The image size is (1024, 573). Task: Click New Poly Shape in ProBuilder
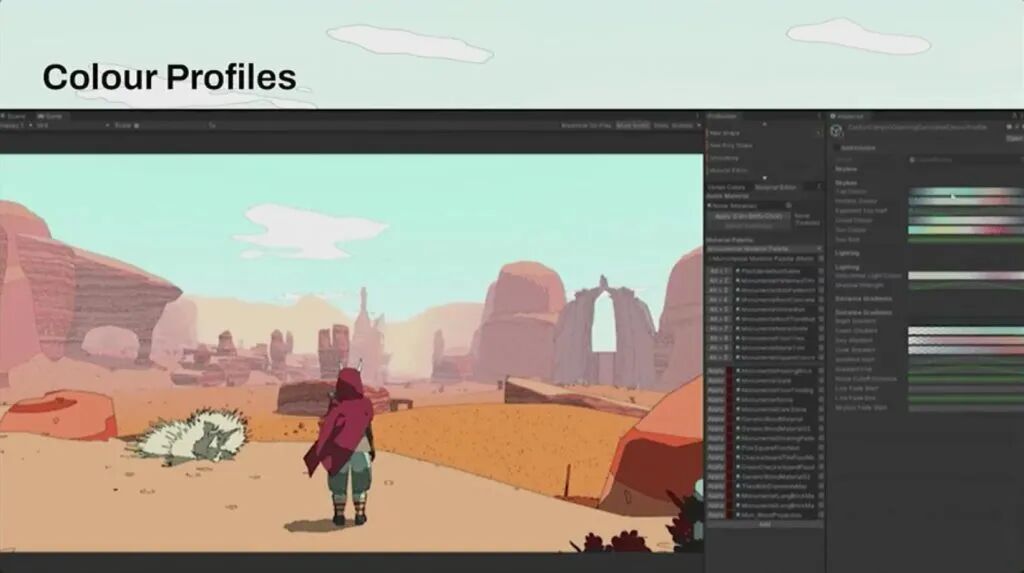731,146
